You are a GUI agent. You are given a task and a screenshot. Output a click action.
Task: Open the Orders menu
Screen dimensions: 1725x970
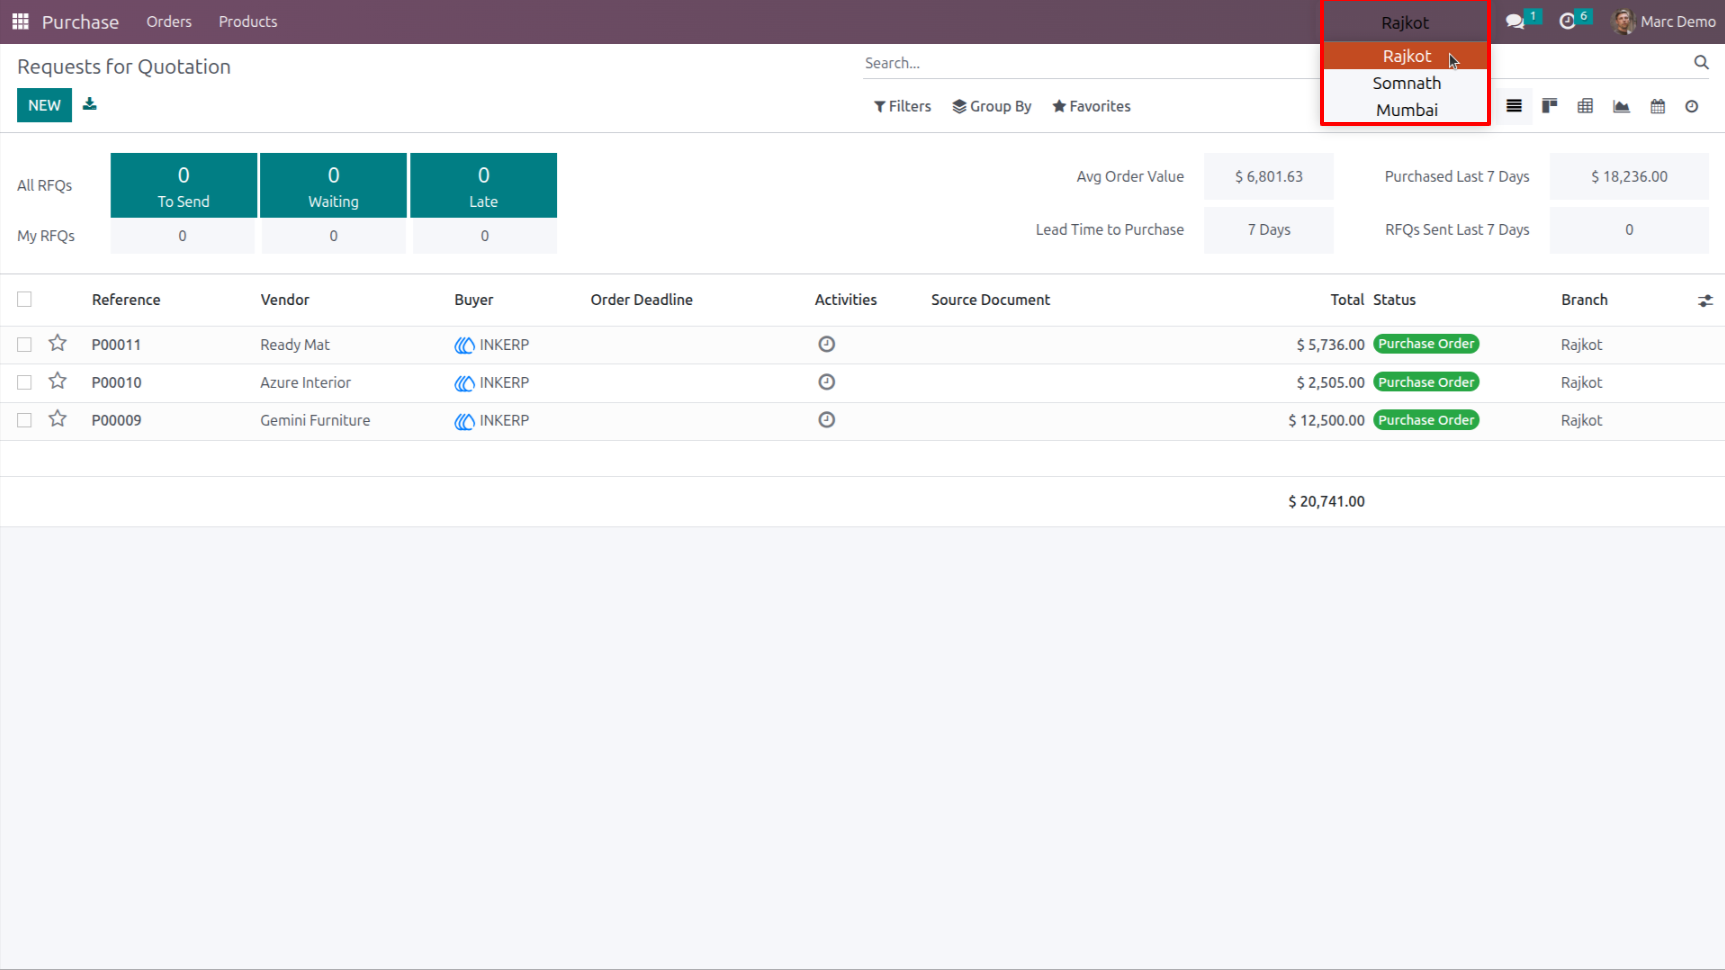click(x=169, y=21)
